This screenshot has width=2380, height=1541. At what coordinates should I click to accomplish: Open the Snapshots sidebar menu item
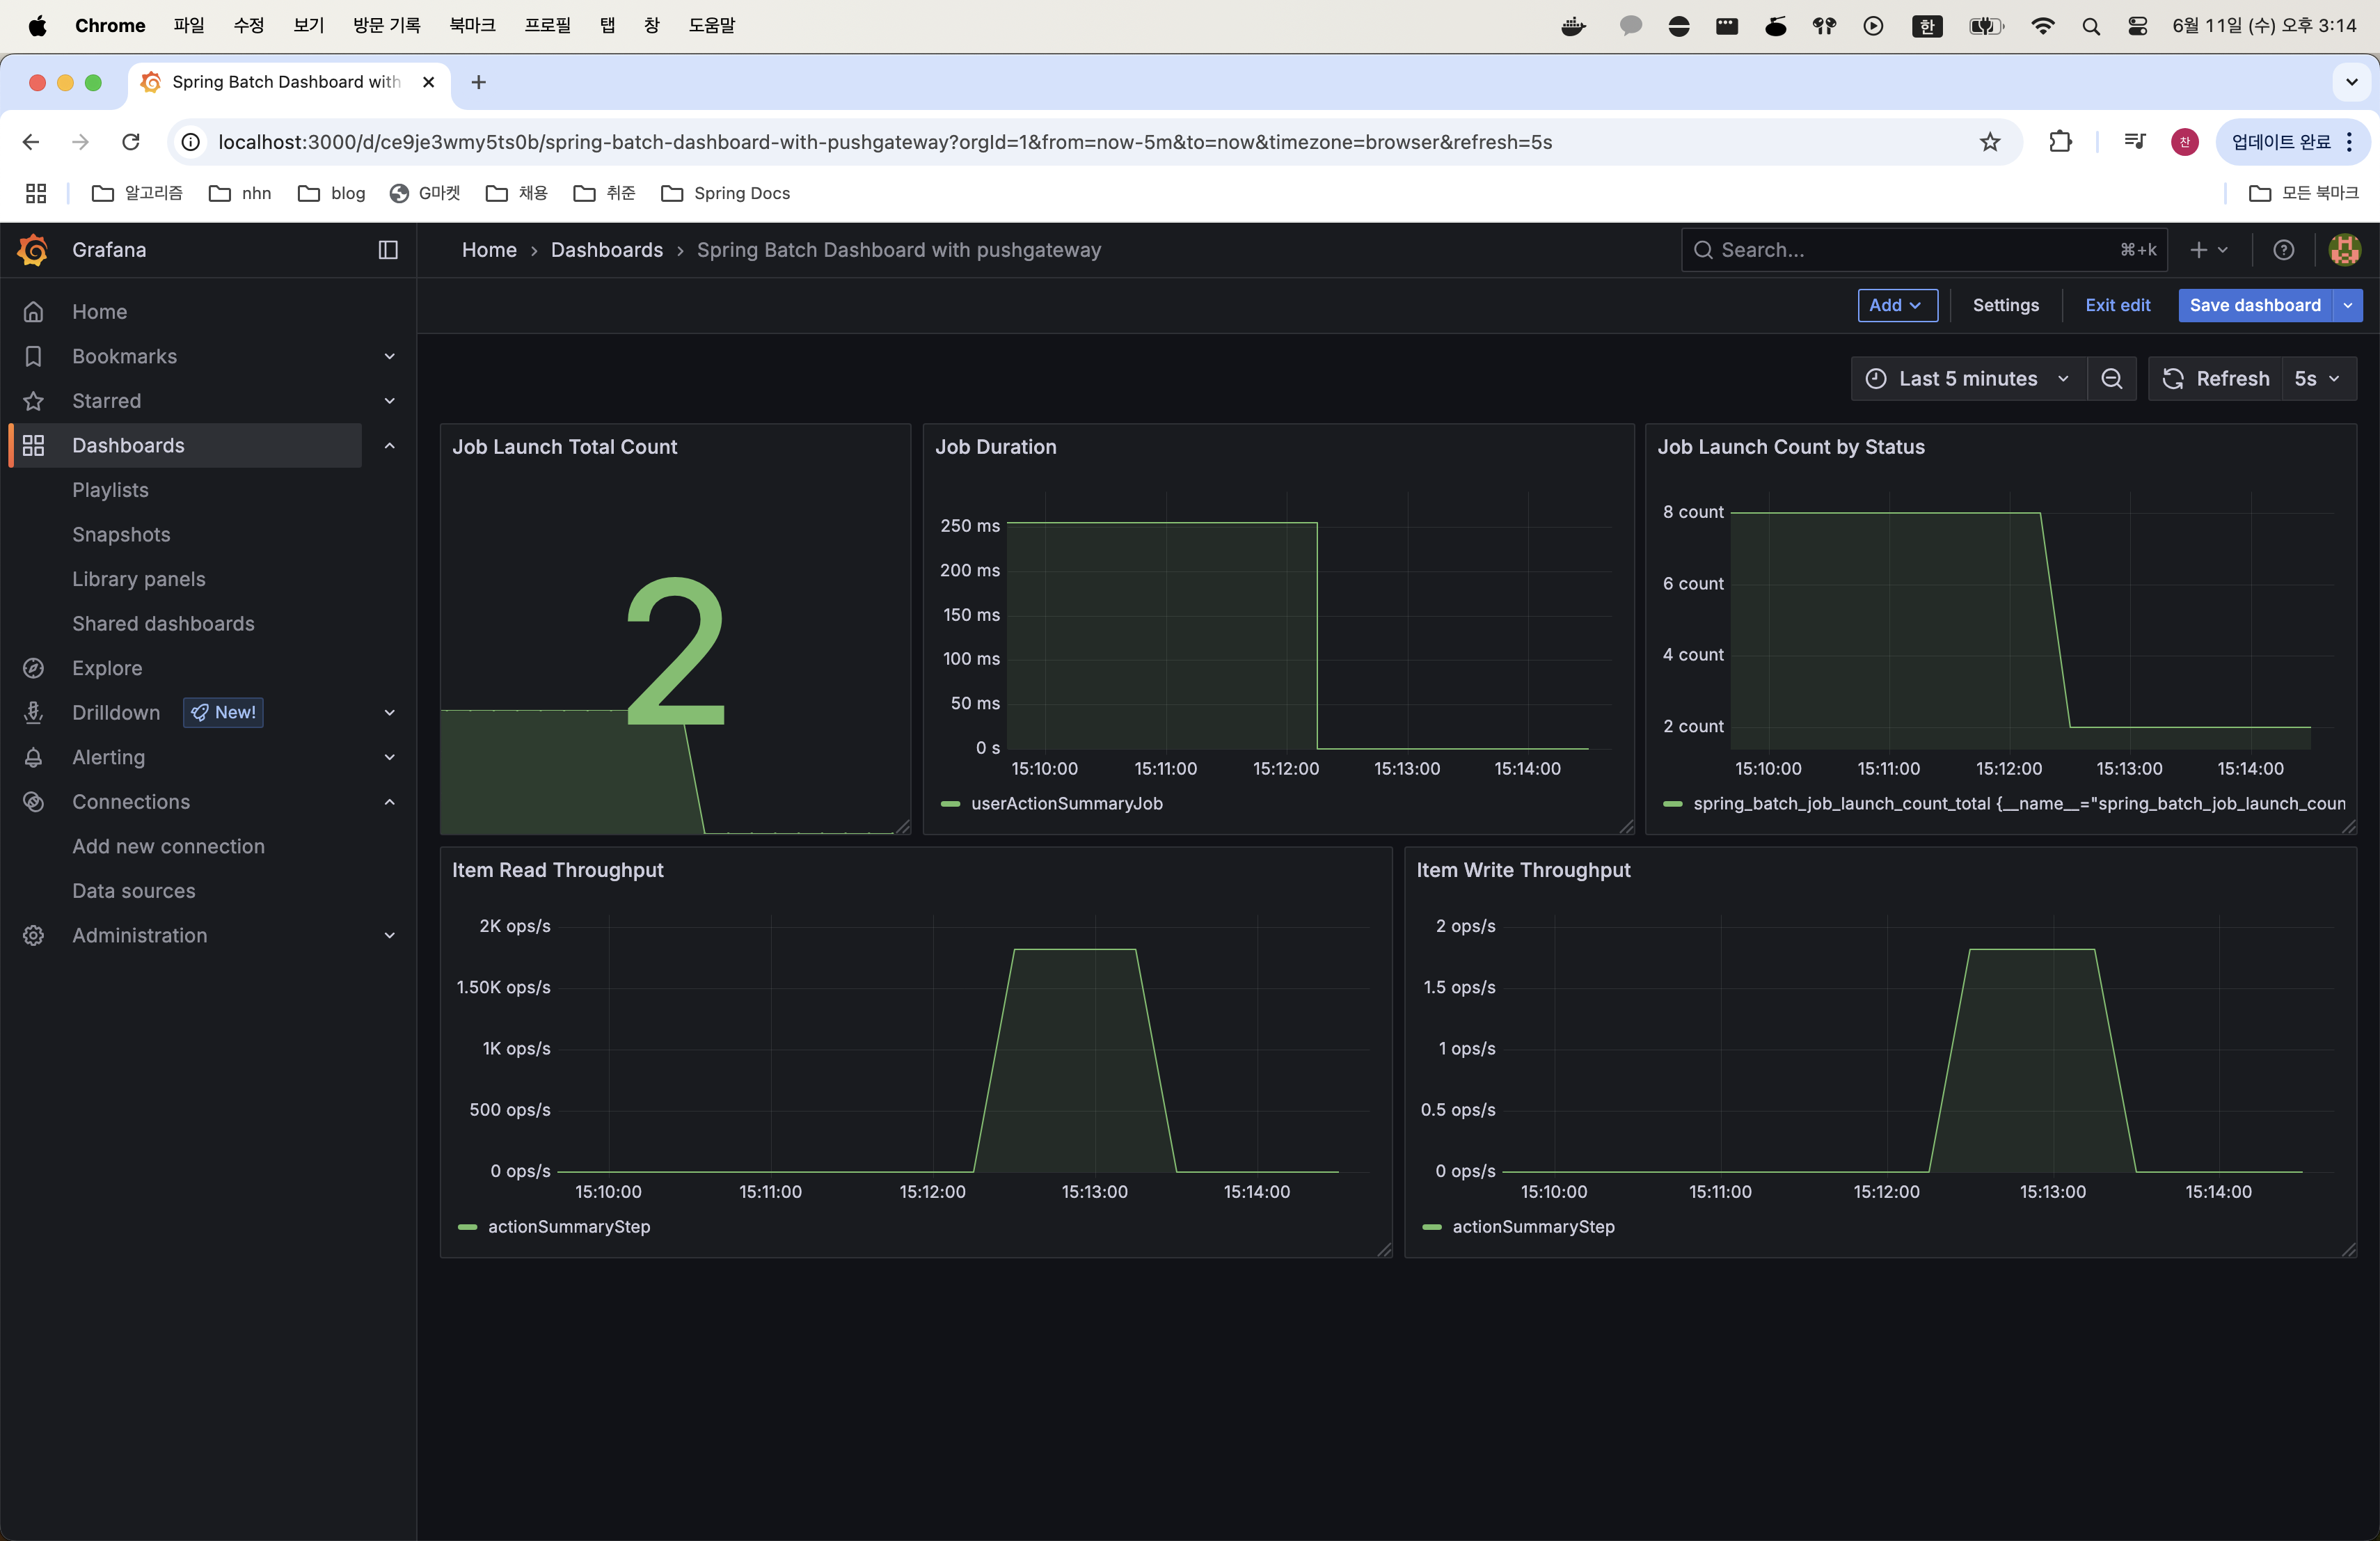pyautogui.click(x=121, y=534)
